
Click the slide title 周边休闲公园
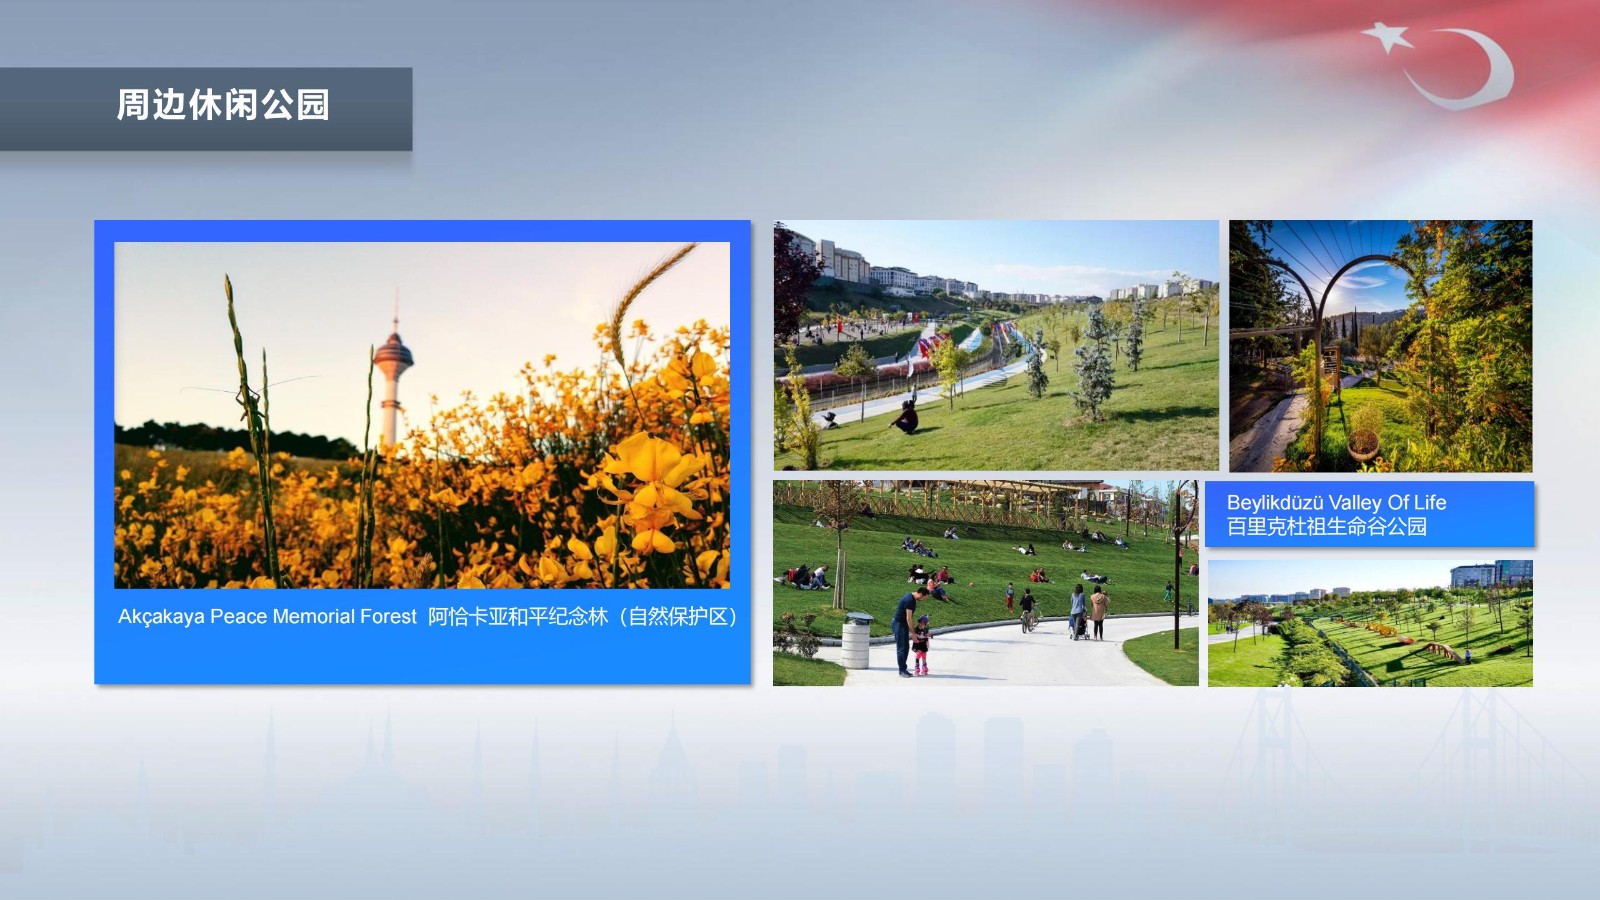click(x=223, y=105)
